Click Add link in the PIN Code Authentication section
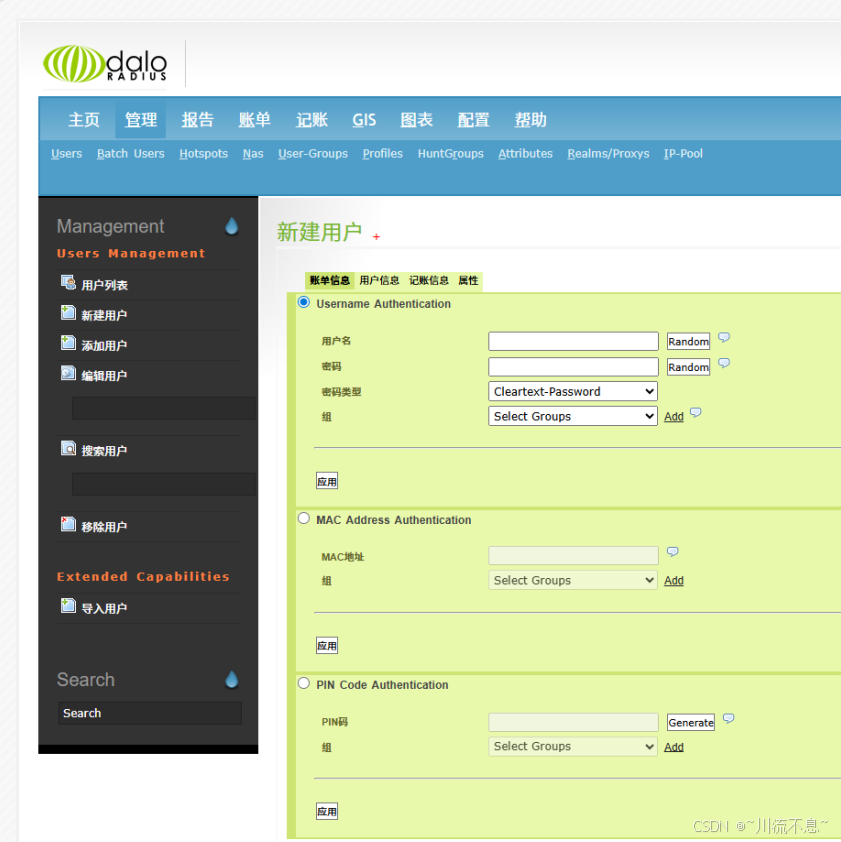Image resolution: width=841 pixels, height=842 pixels. click(674, 747)
